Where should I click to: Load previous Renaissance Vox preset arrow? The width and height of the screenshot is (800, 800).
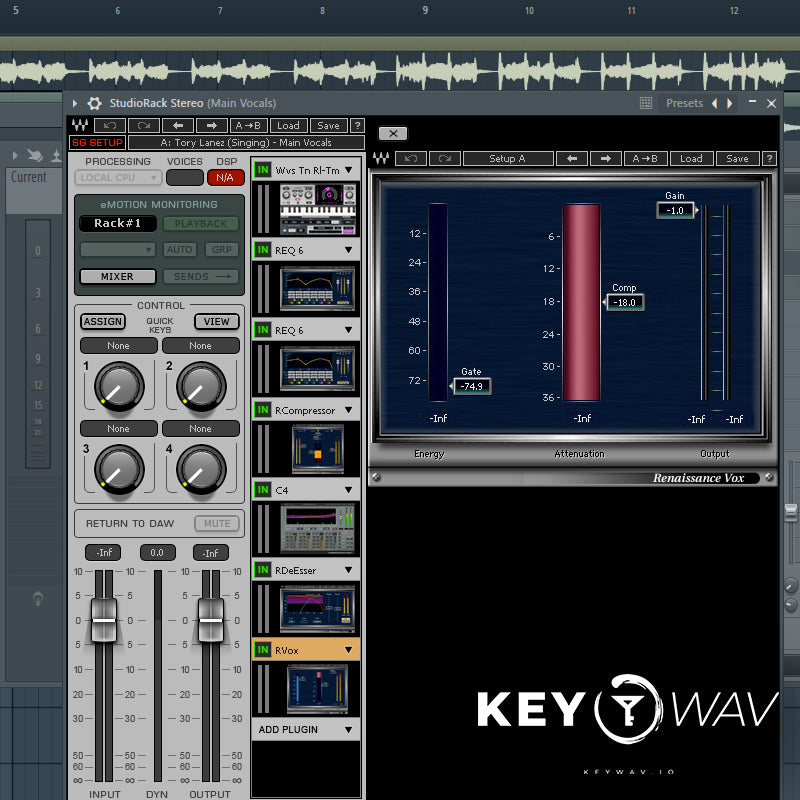click(x=571, y=158)
